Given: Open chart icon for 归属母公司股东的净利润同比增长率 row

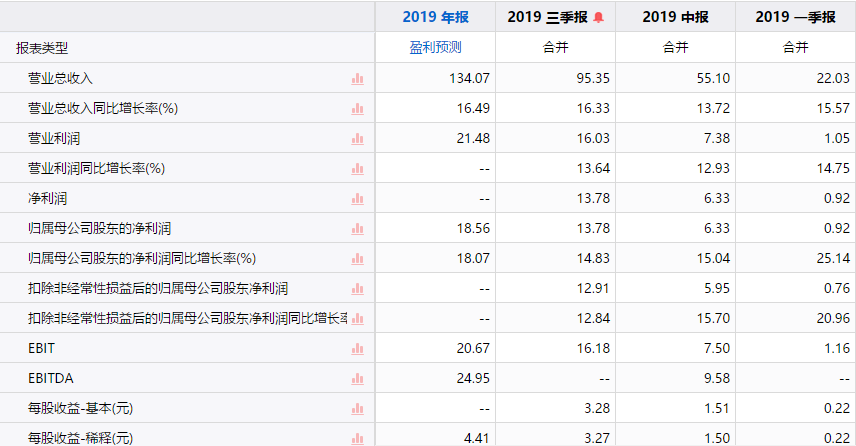Looking at the screenshot, I should tap(358, 259).
